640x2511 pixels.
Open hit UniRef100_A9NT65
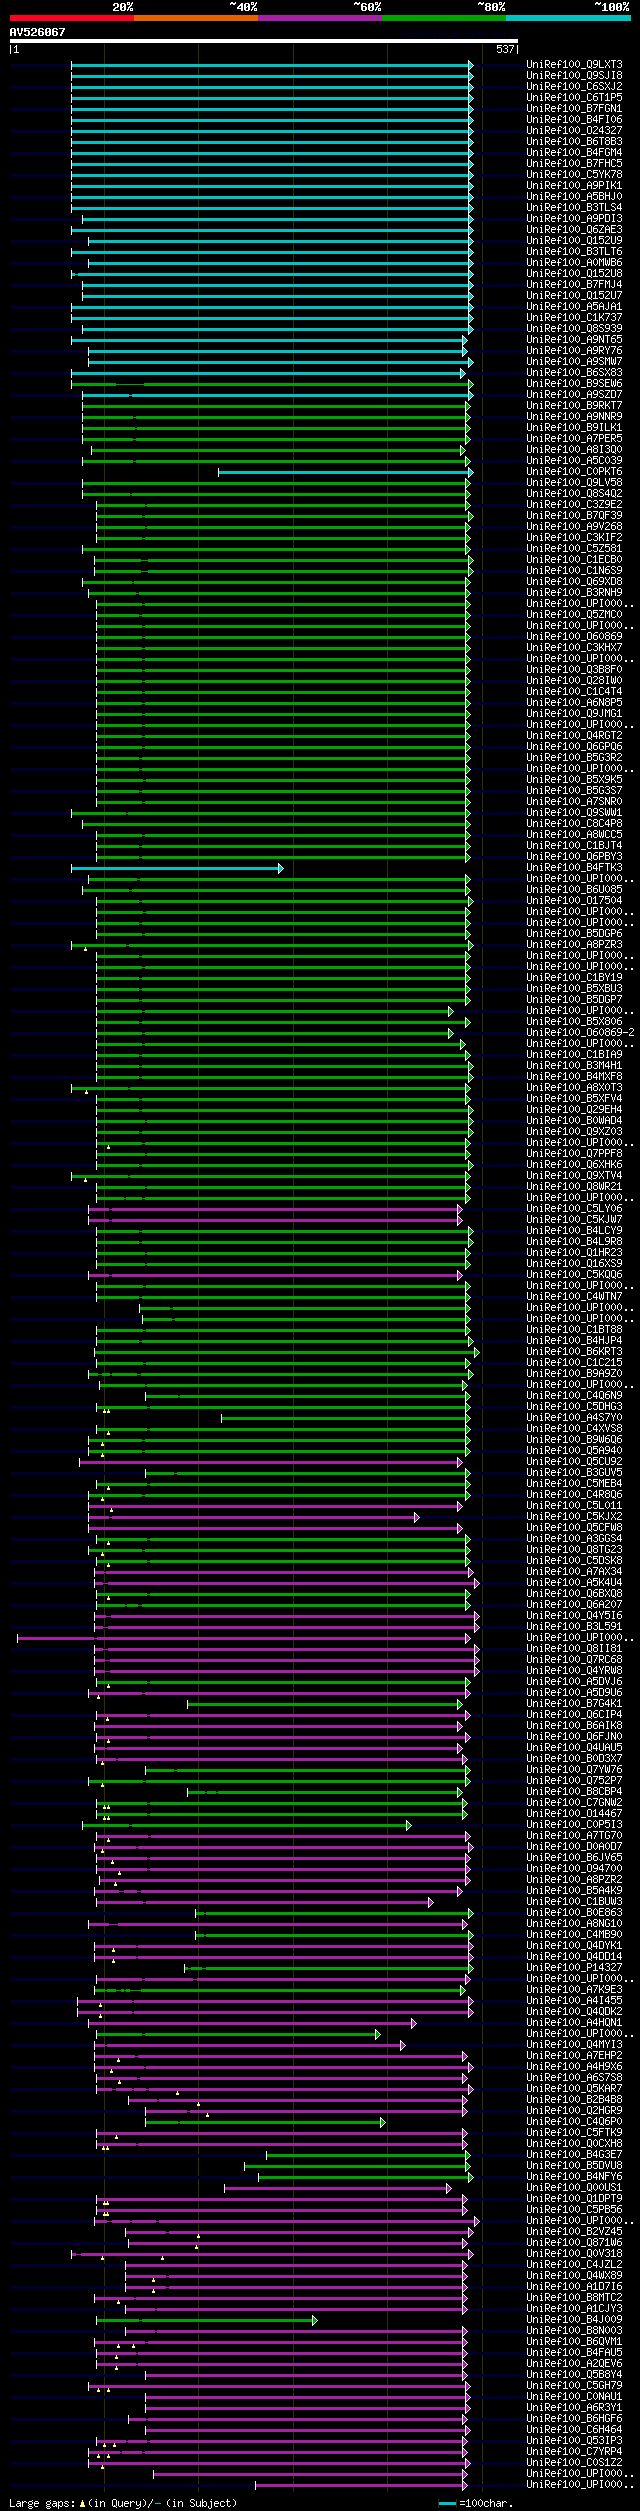(x=574, y=340)
